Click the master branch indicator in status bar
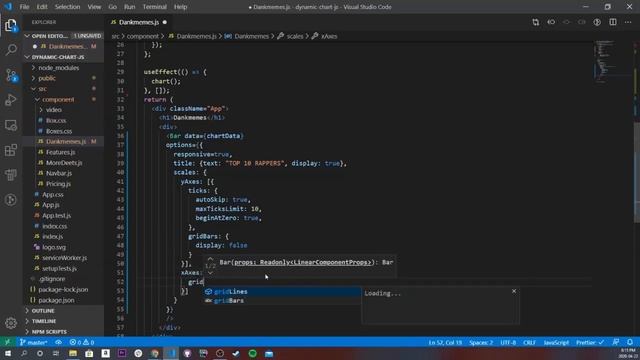 [x=33, y=342]
